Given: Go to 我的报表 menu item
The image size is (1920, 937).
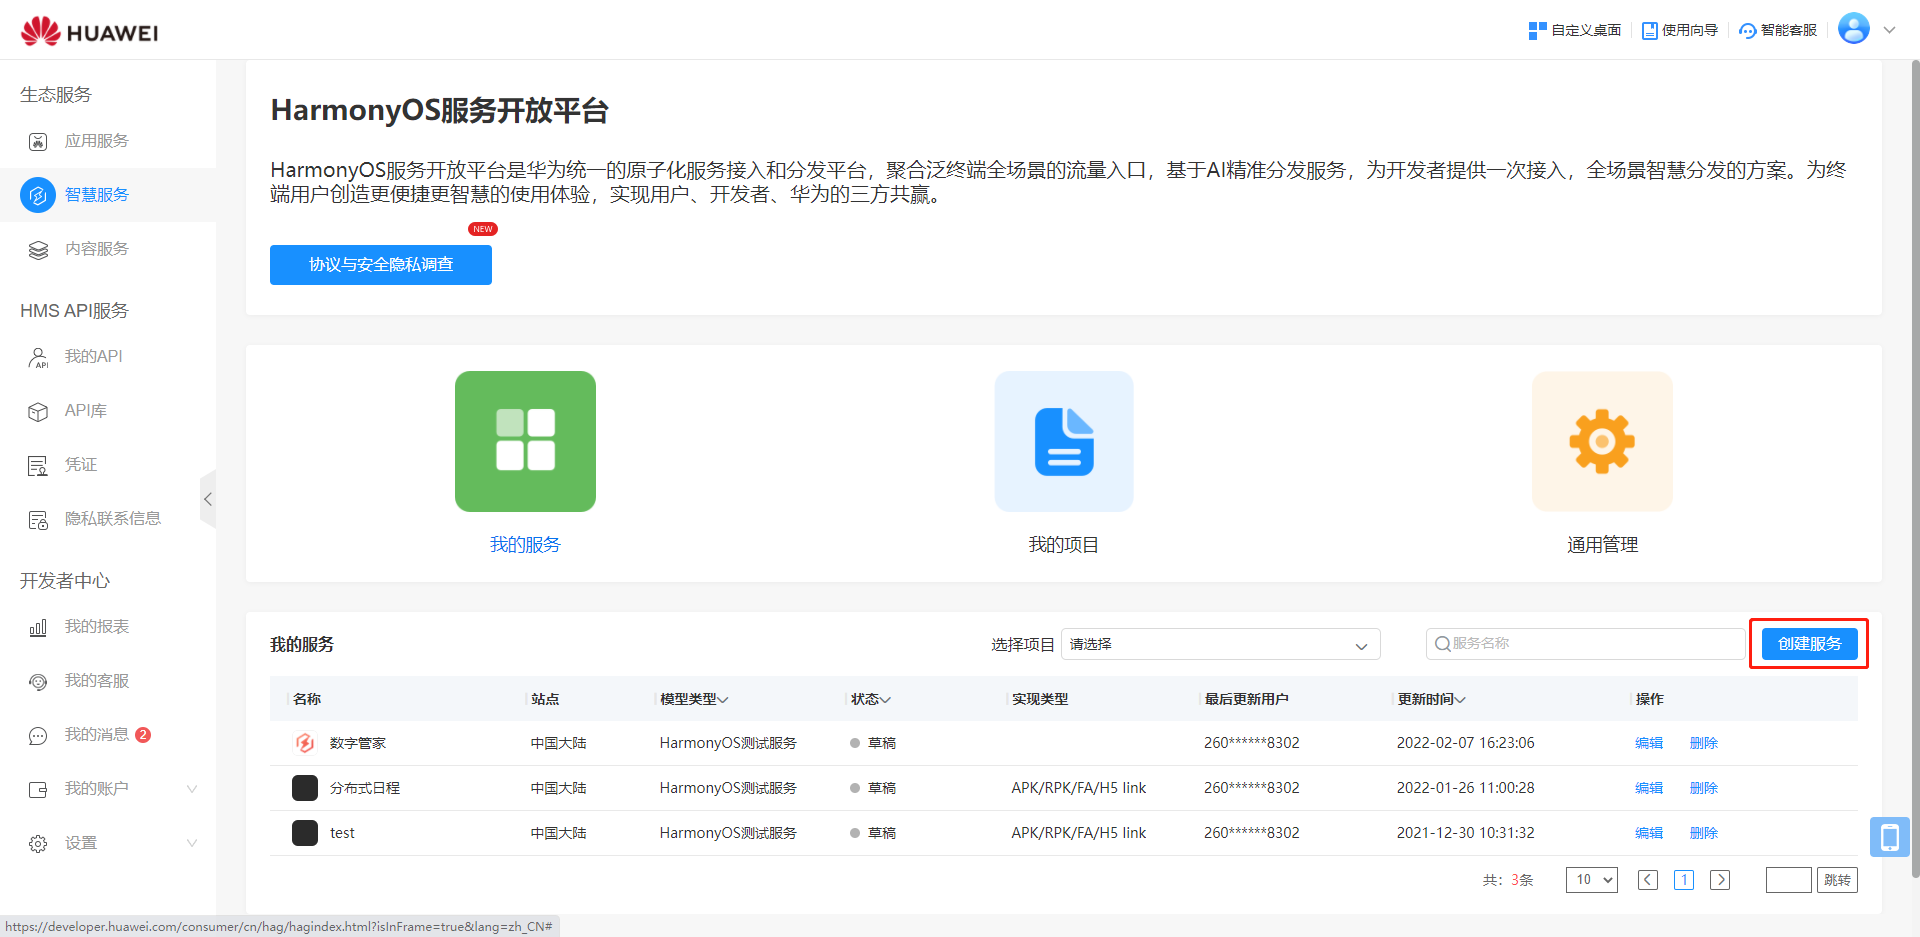Looking at the screenshot, I should pos(96,627).
